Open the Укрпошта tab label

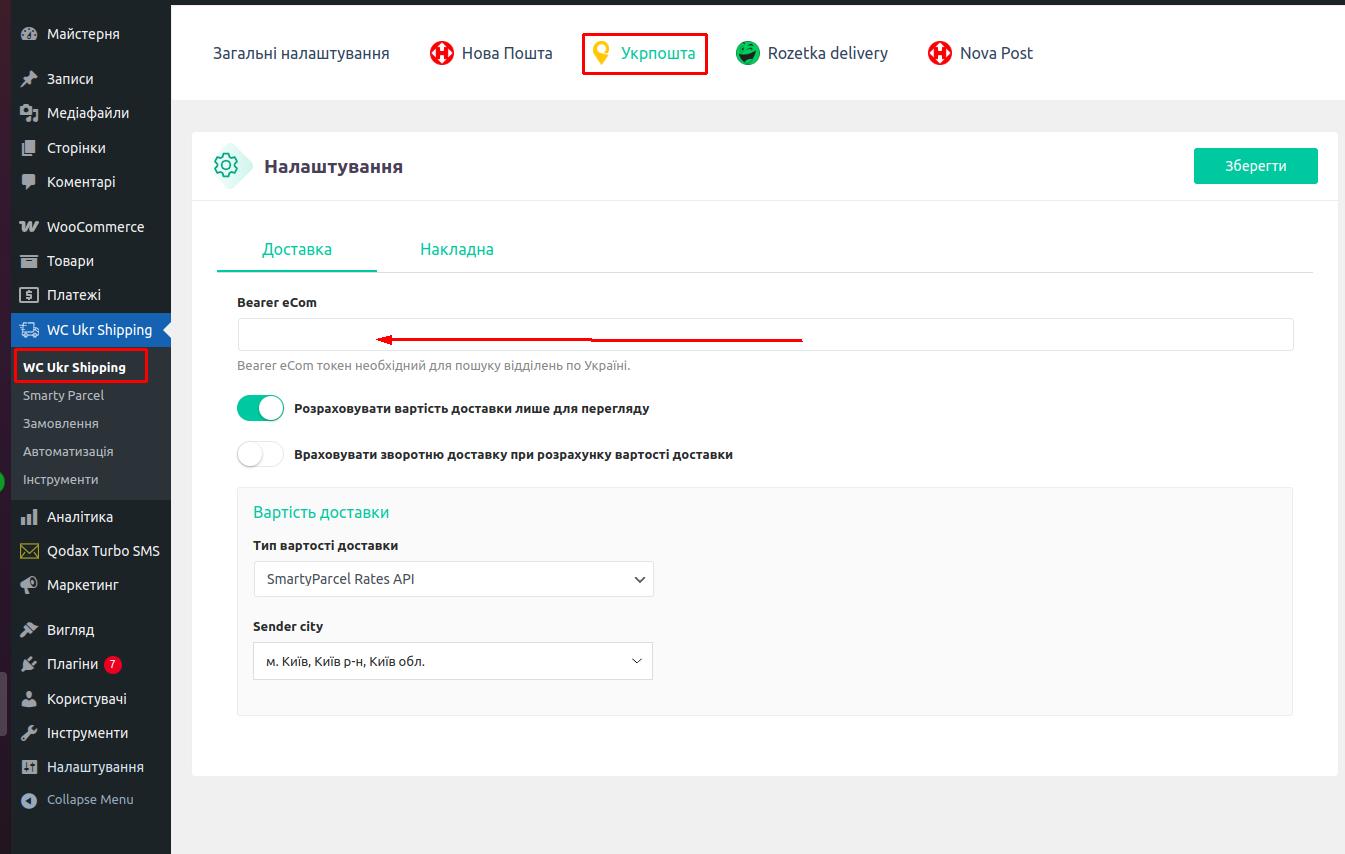[x=658, y=53]
